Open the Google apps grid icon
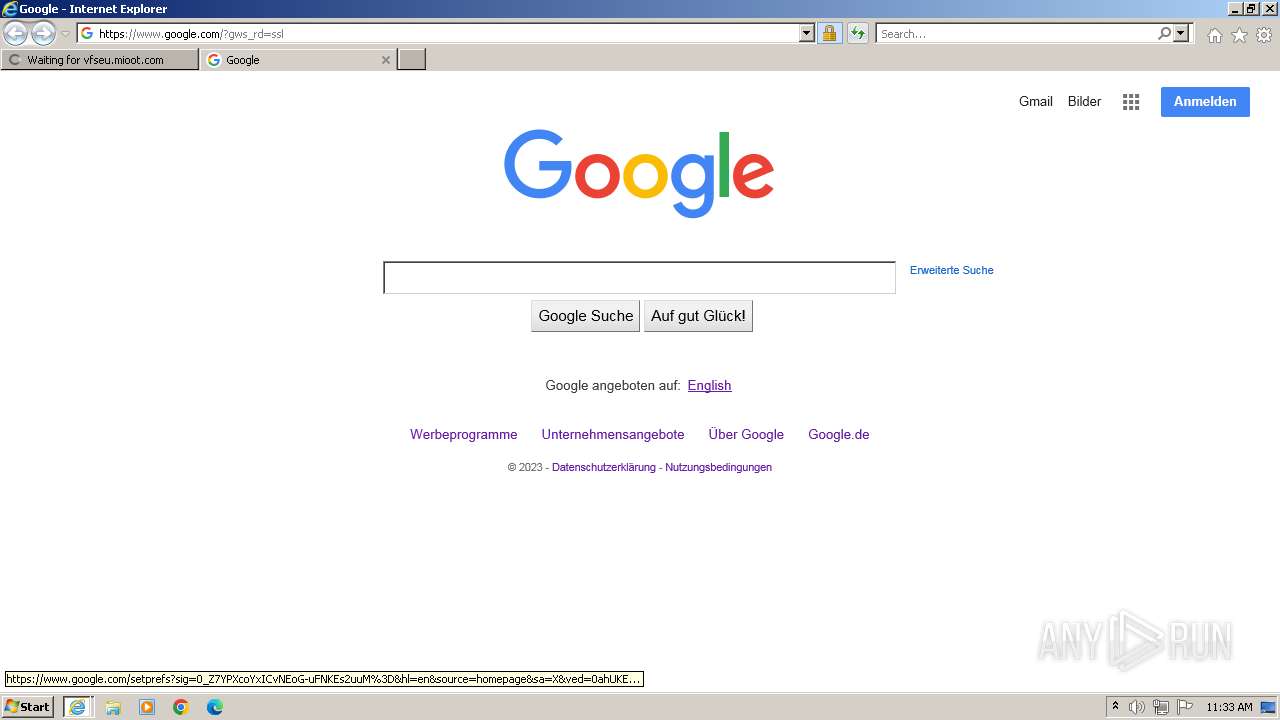 click(x=1131, y=102)
